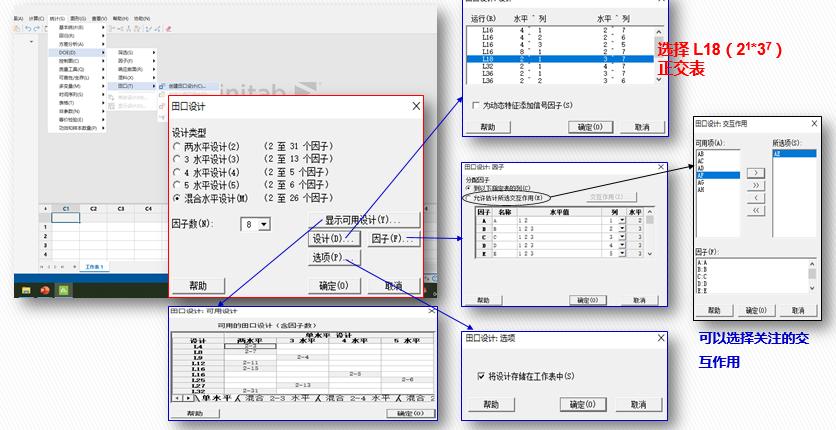Image resolution: width=836 pixels, height=430 pixels.
Task: Select AB in 可用项(A) list
Action: (718, 153)
